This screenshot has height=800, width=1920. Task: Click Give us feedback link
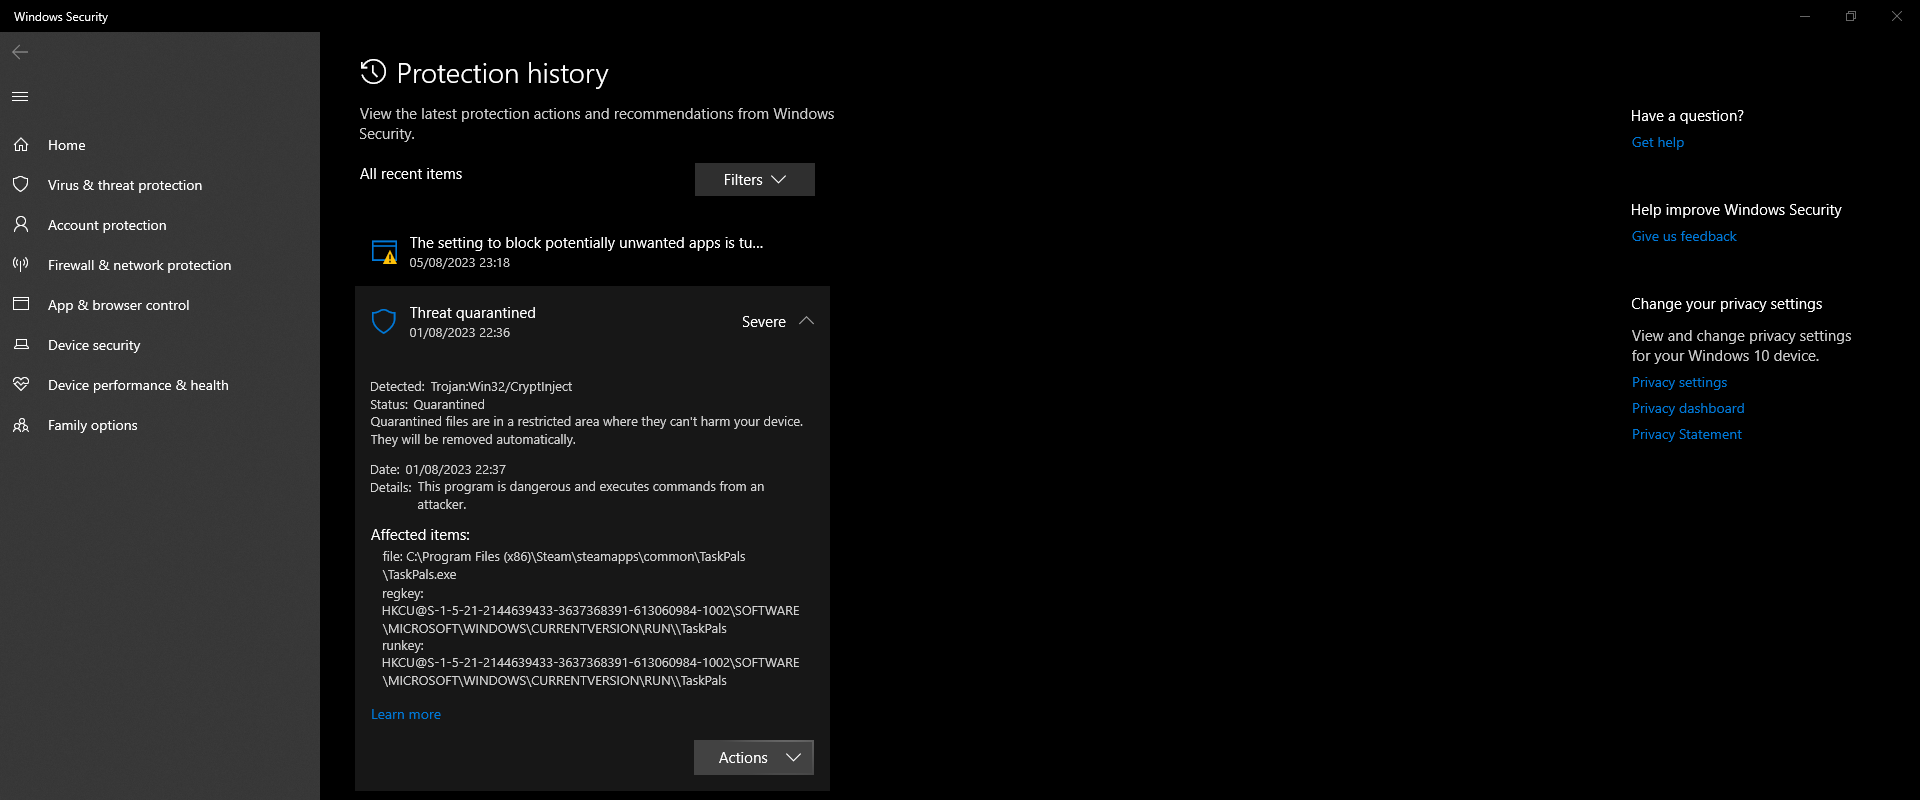click(1684, 236)
